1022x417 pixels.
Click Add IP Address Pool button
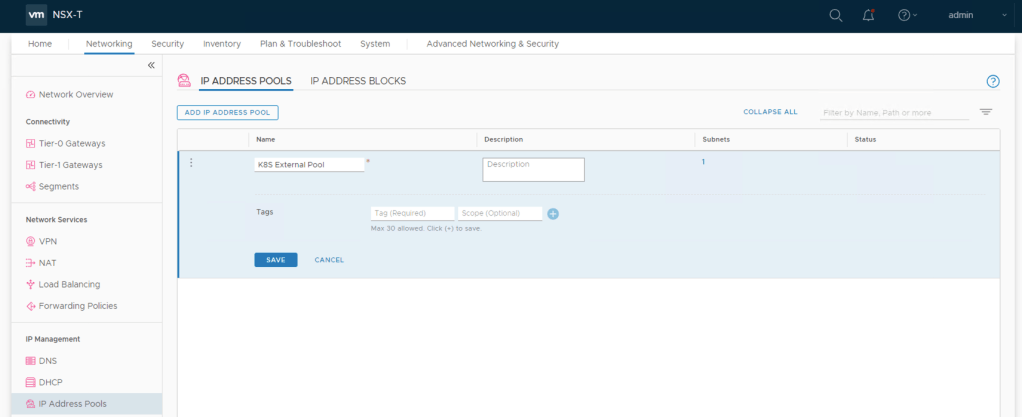click(227, 113)
